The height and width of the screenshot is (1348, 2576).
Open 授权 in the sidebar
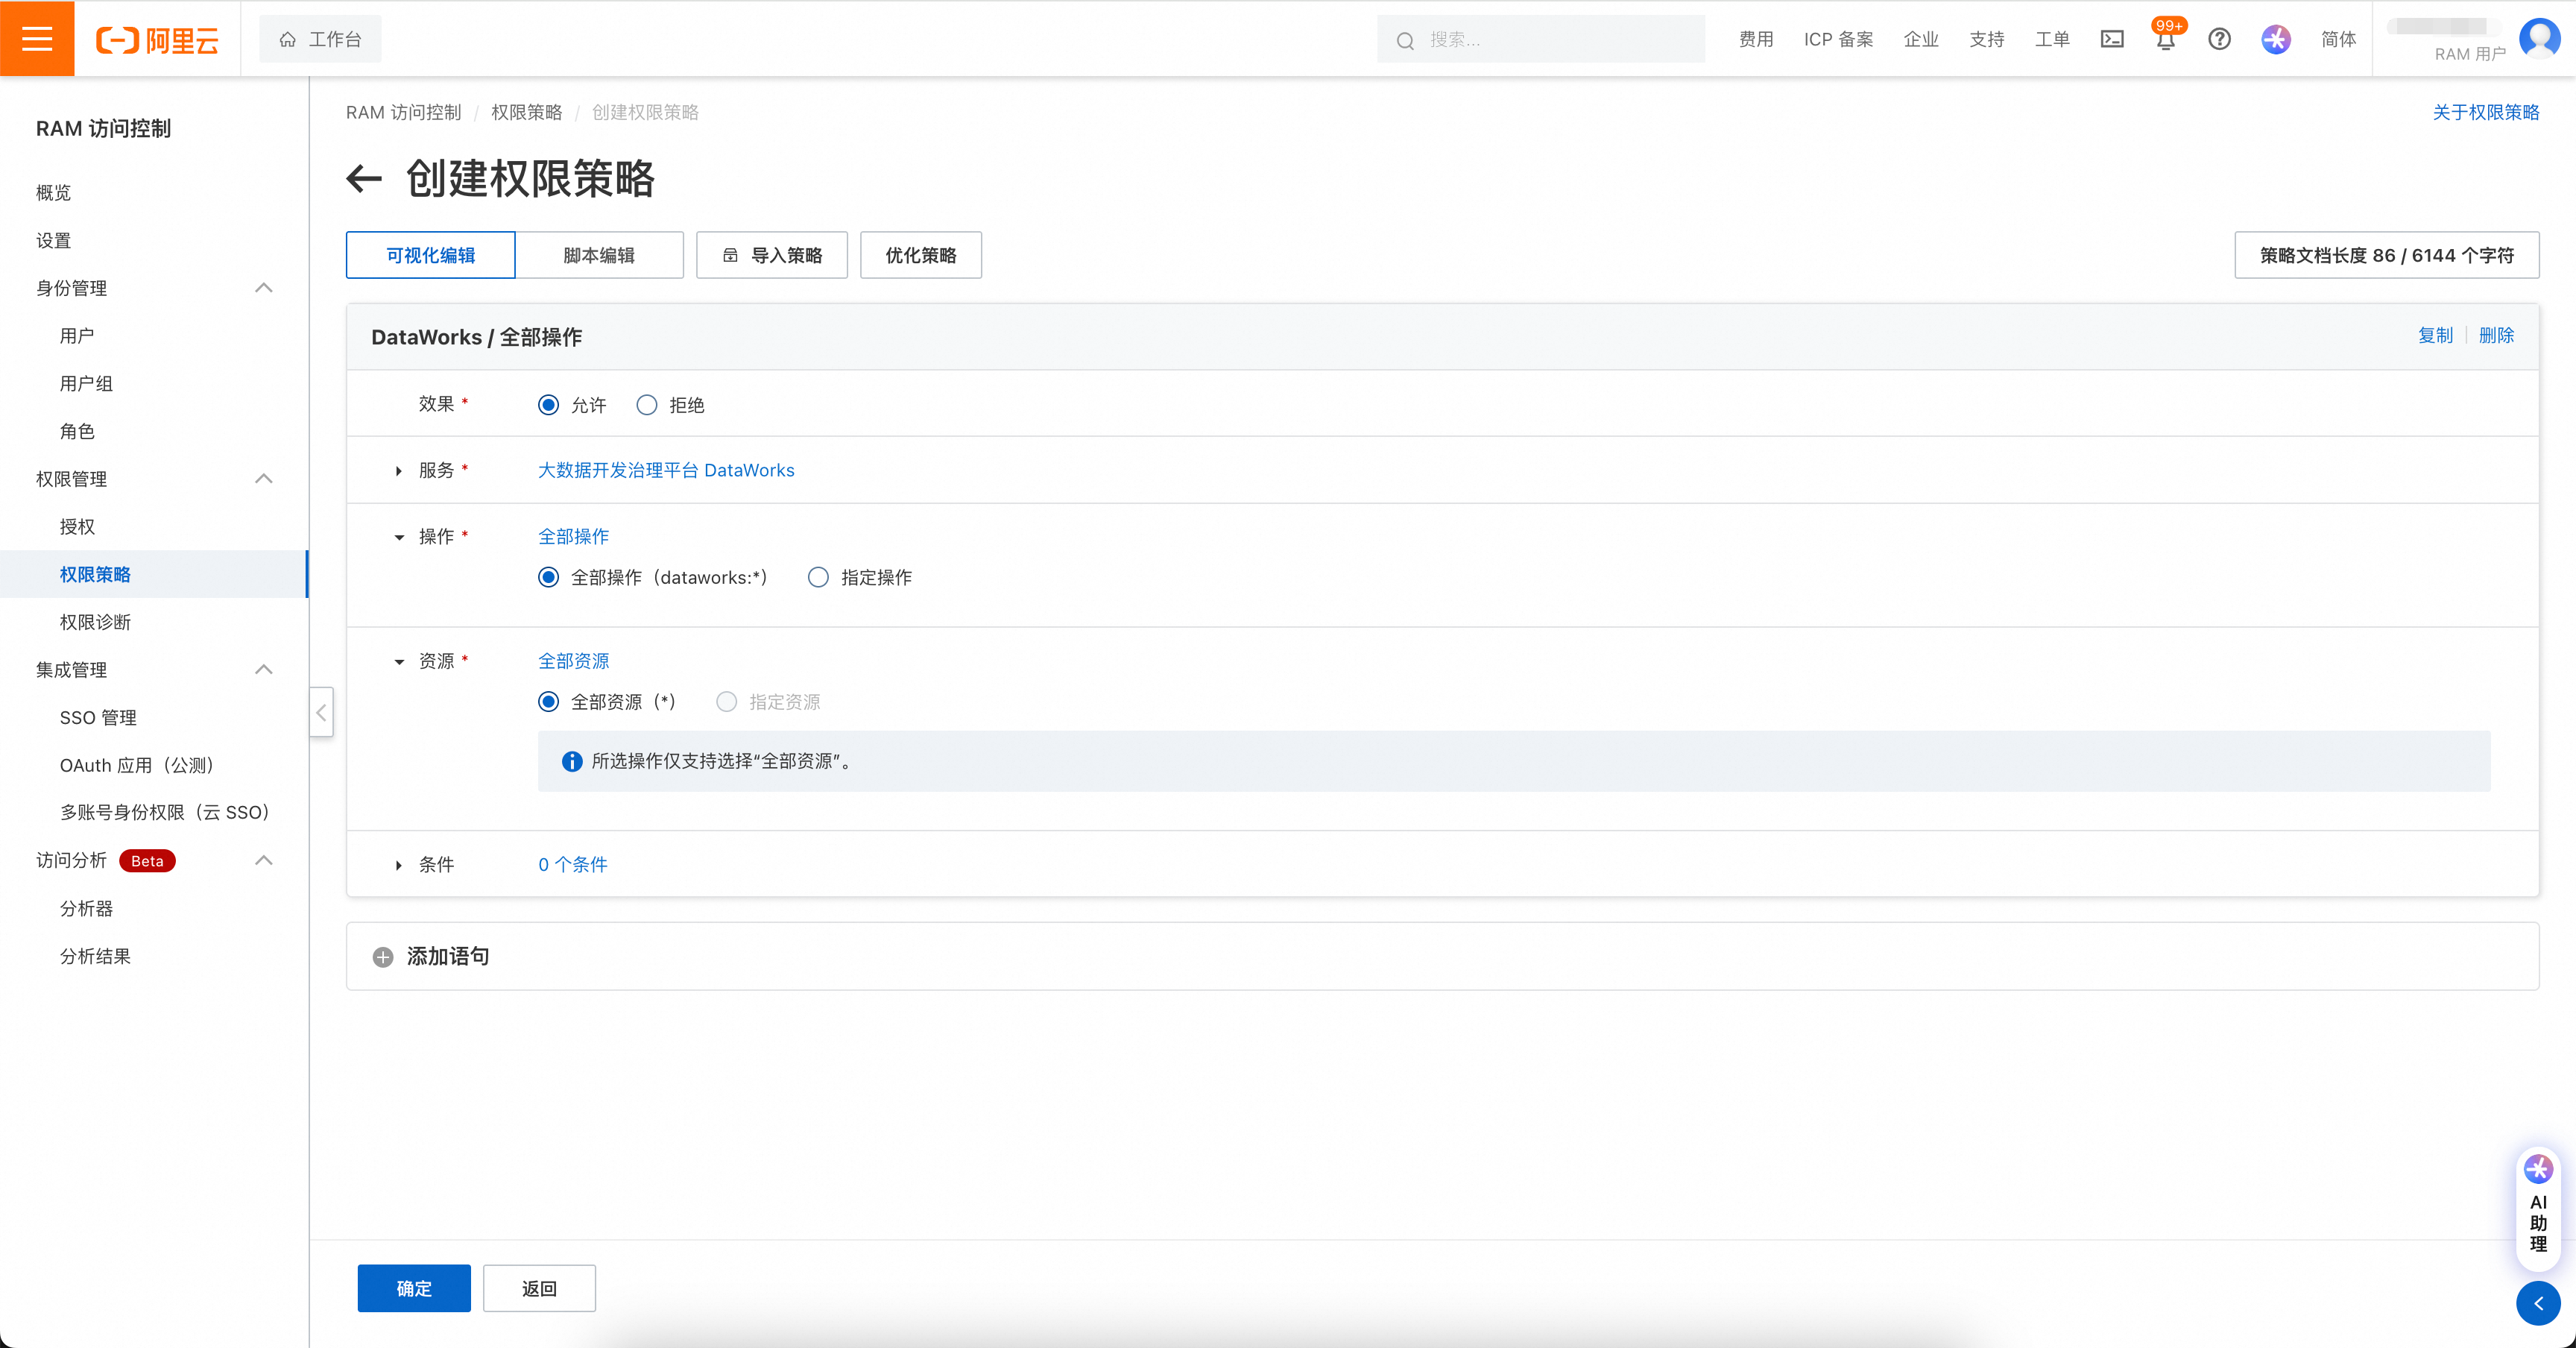tap(77, 526)
